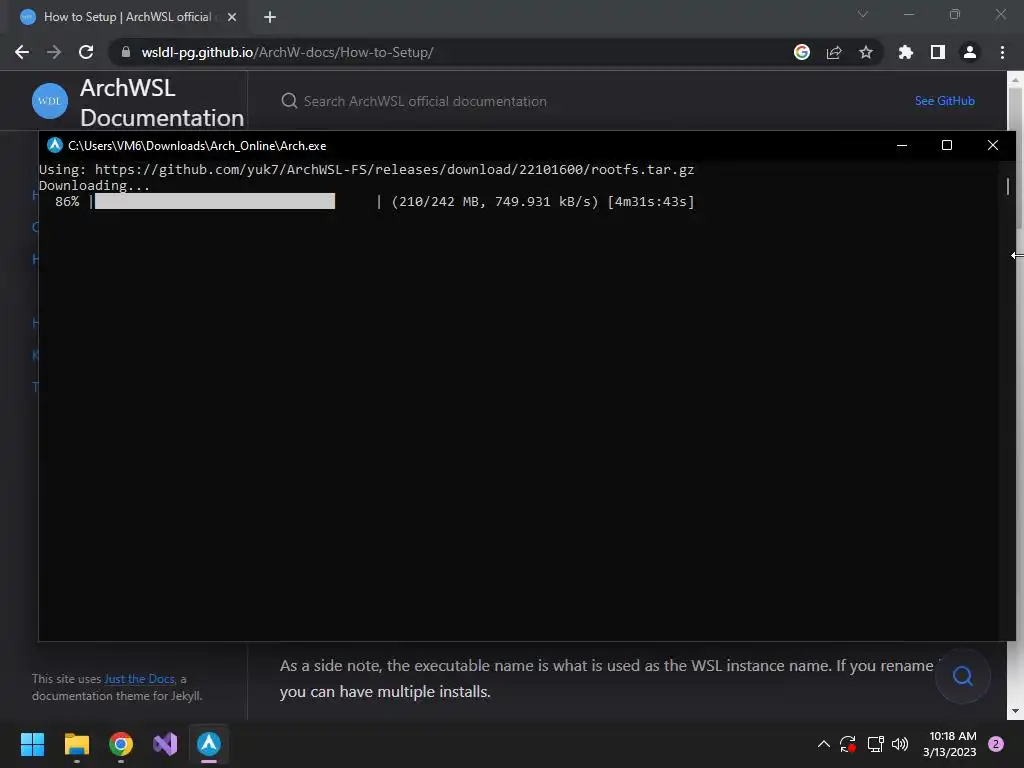1024x768 pixels.
Task: Bookmark this page with star
Action: coord(866,52)
